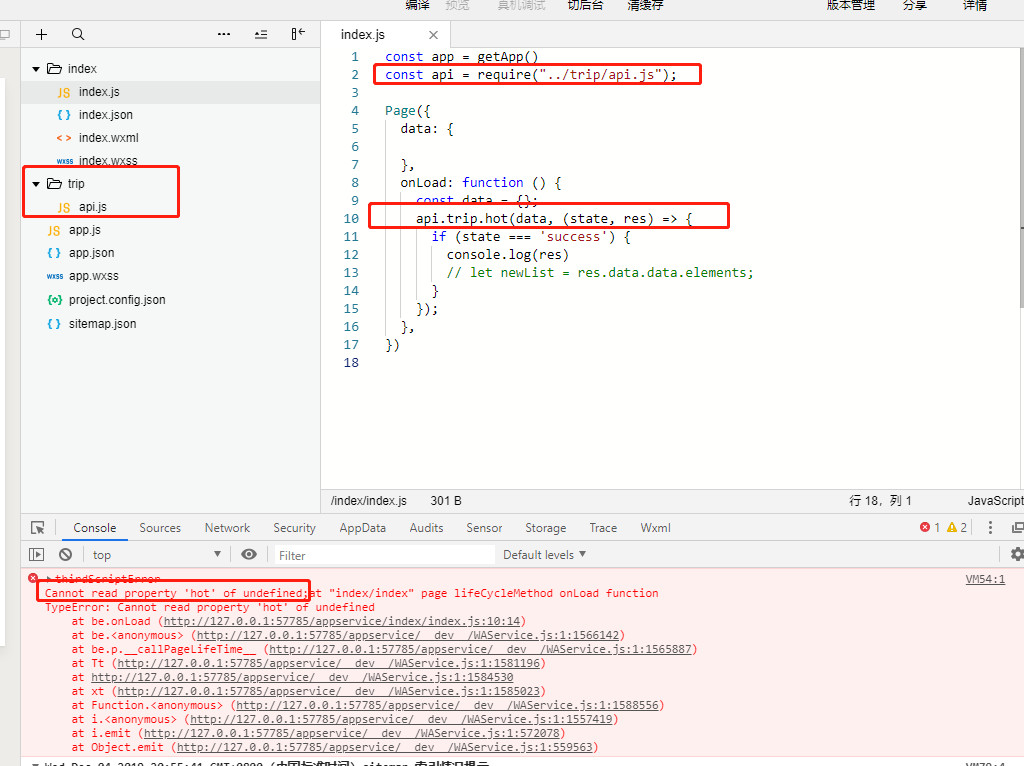The width and height of the screenshot is (1024, 766).
Task: Click the /index/index.js path in status bar
Action: (368, 501)
